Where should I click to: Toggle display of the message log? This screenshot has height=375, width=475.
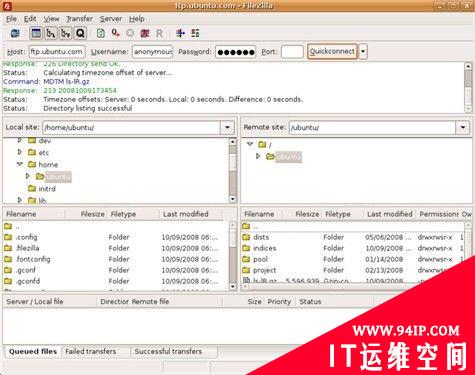click(x=36, y=33)
